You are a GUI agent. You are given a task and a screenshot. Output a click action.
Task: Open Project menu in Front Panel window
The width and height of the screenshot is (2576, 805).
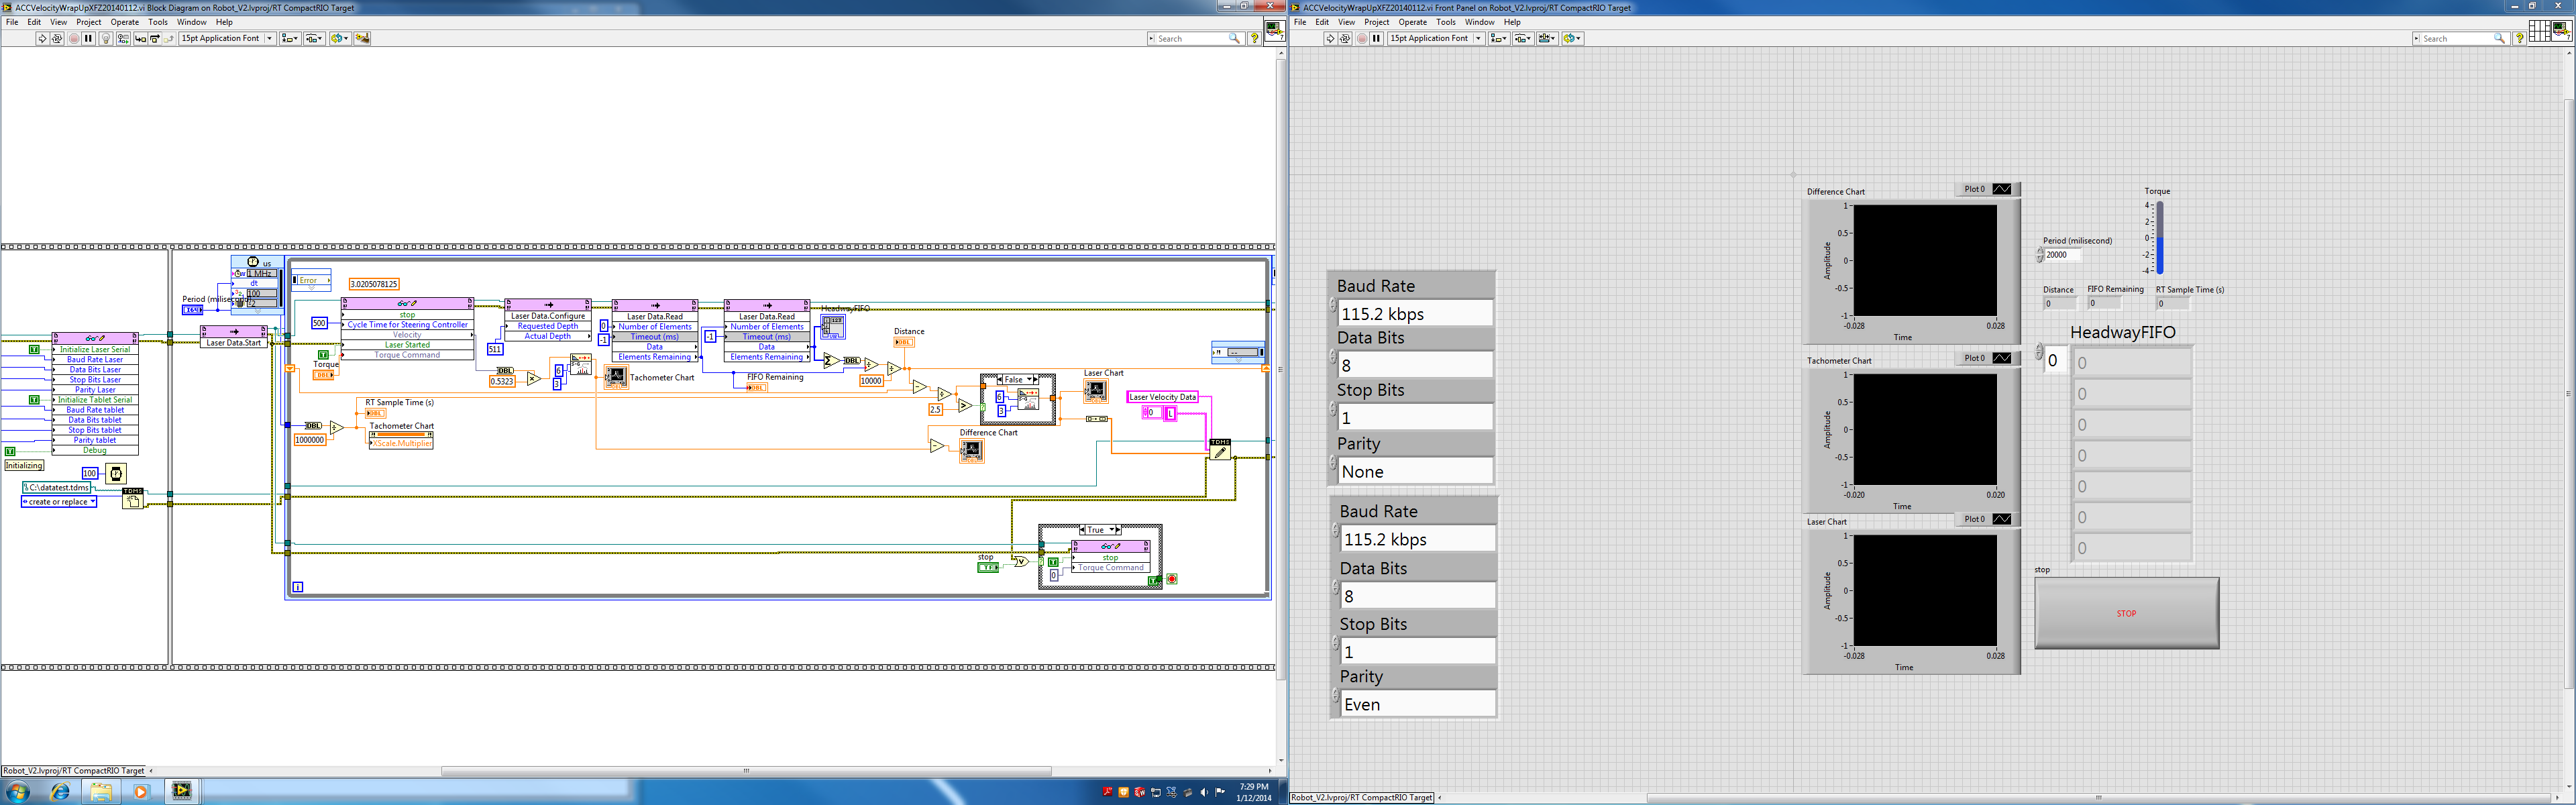pos(1377,22)
